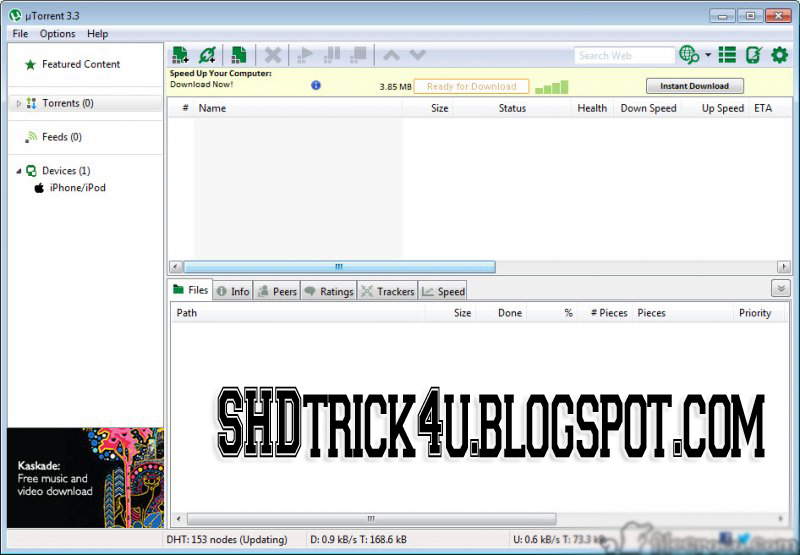
Task: Click the upload speed status entry
Action: point(559,539)
